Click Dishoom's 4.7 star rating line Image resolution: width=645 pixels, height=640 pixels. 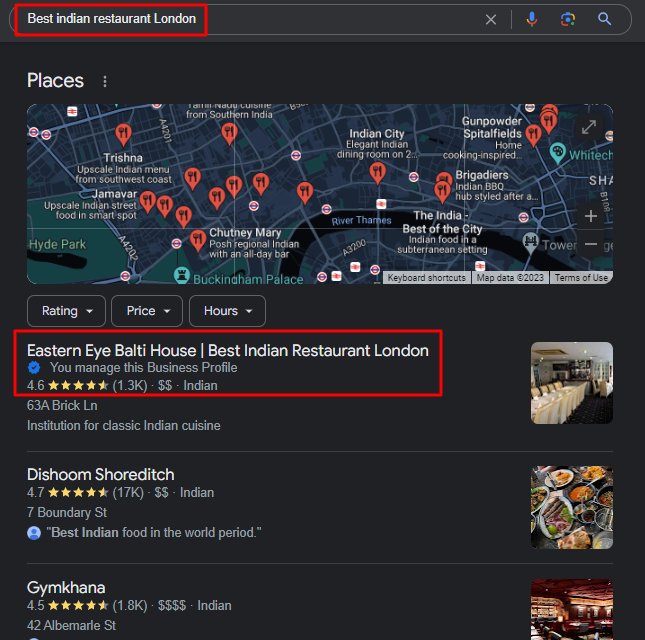click(x=120, y=493)
